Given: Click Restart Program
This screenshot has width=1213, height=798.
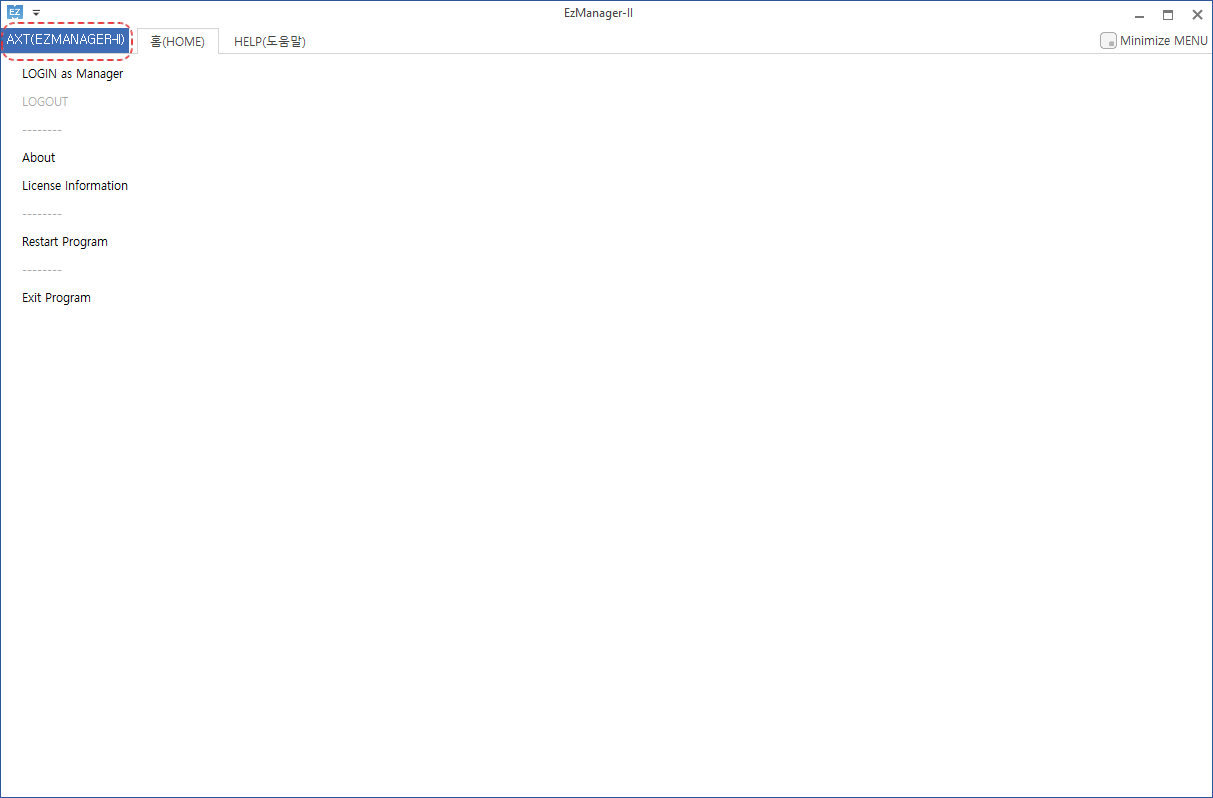Looking at the screenshot, I should 65,242.
